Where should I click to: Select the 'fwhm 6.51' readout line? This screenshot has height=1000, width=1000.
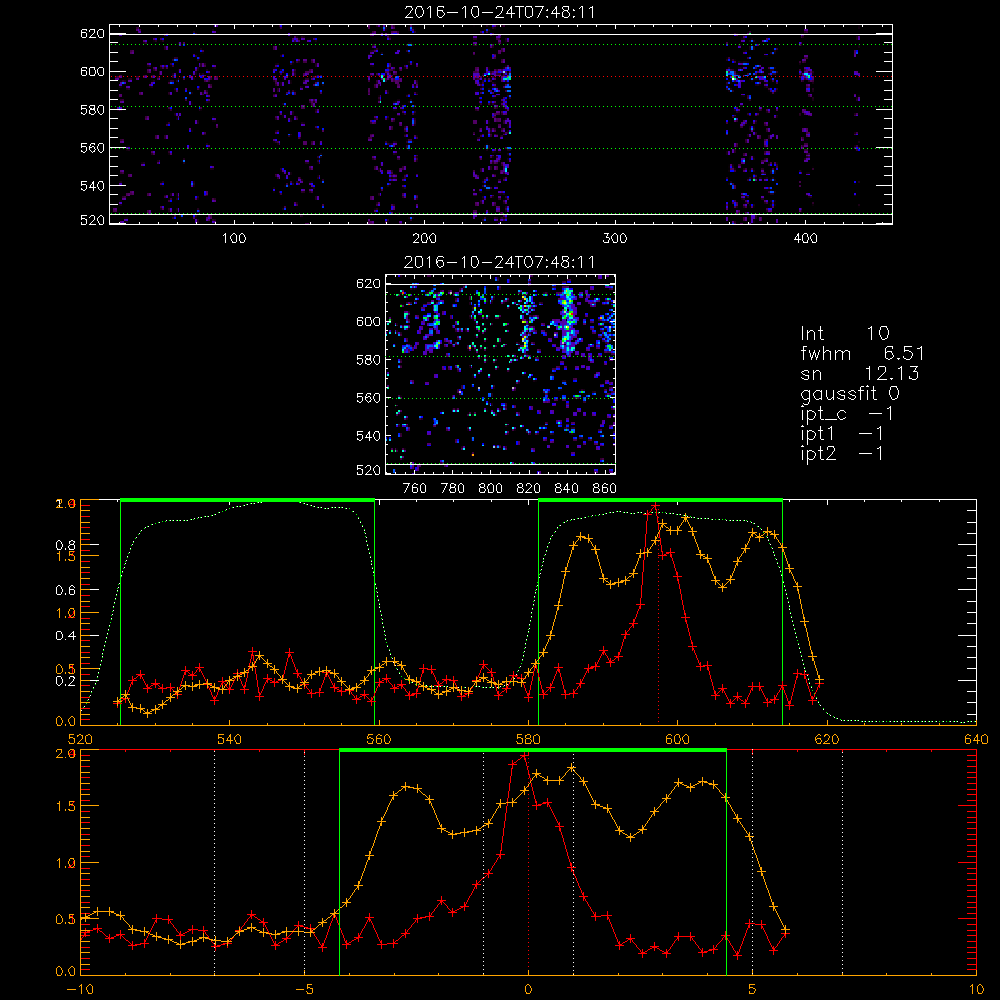point(862,353)
